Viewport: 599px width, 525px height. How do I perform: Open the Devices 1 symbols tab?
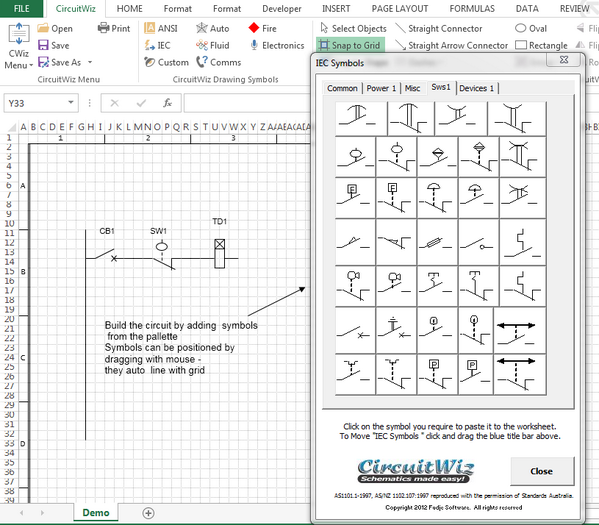(476, 88)
